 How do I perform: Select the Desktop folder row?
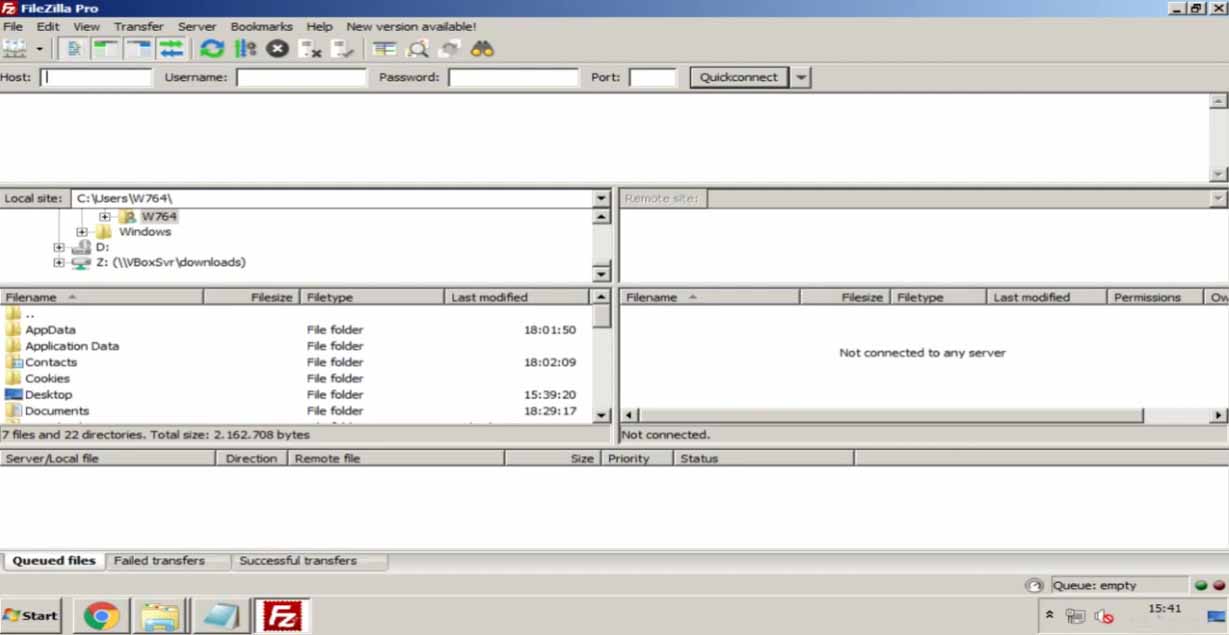pos(296,395)
